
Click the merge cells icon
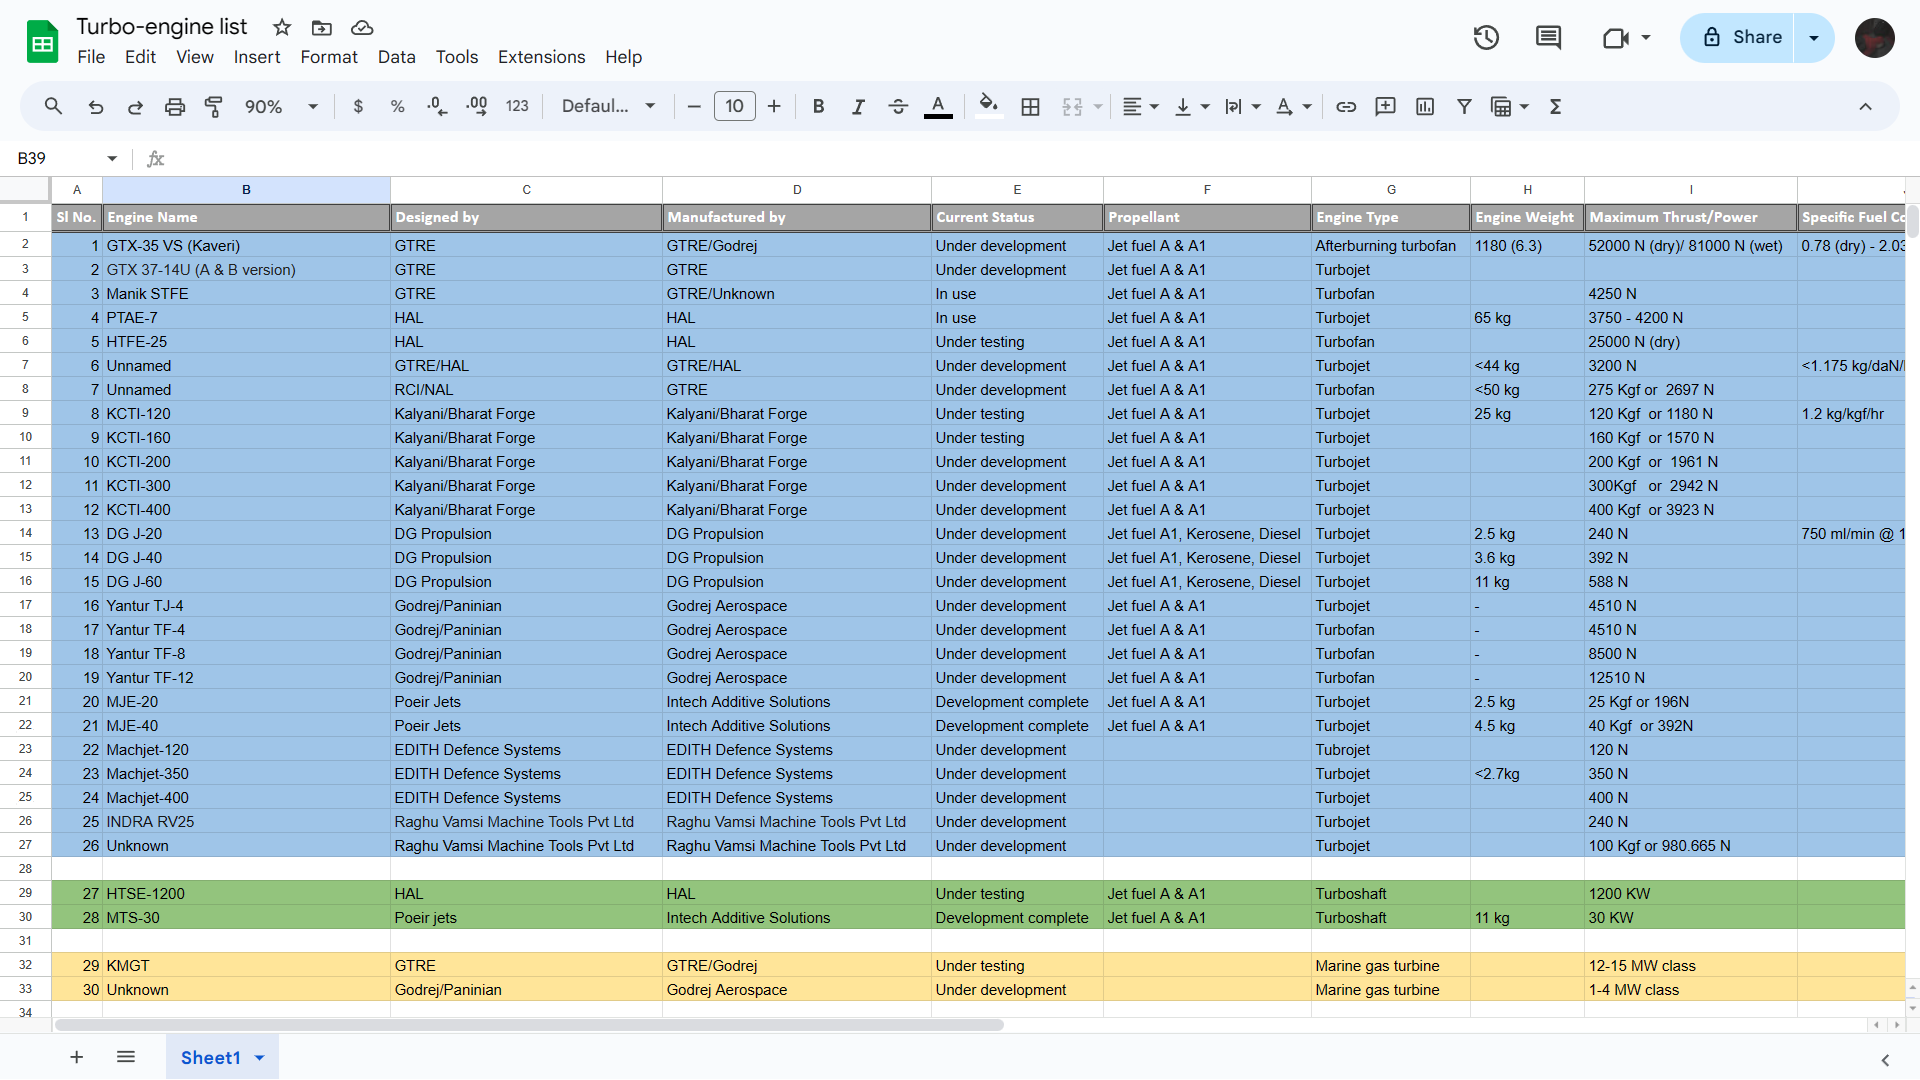tap(1072, 106)
